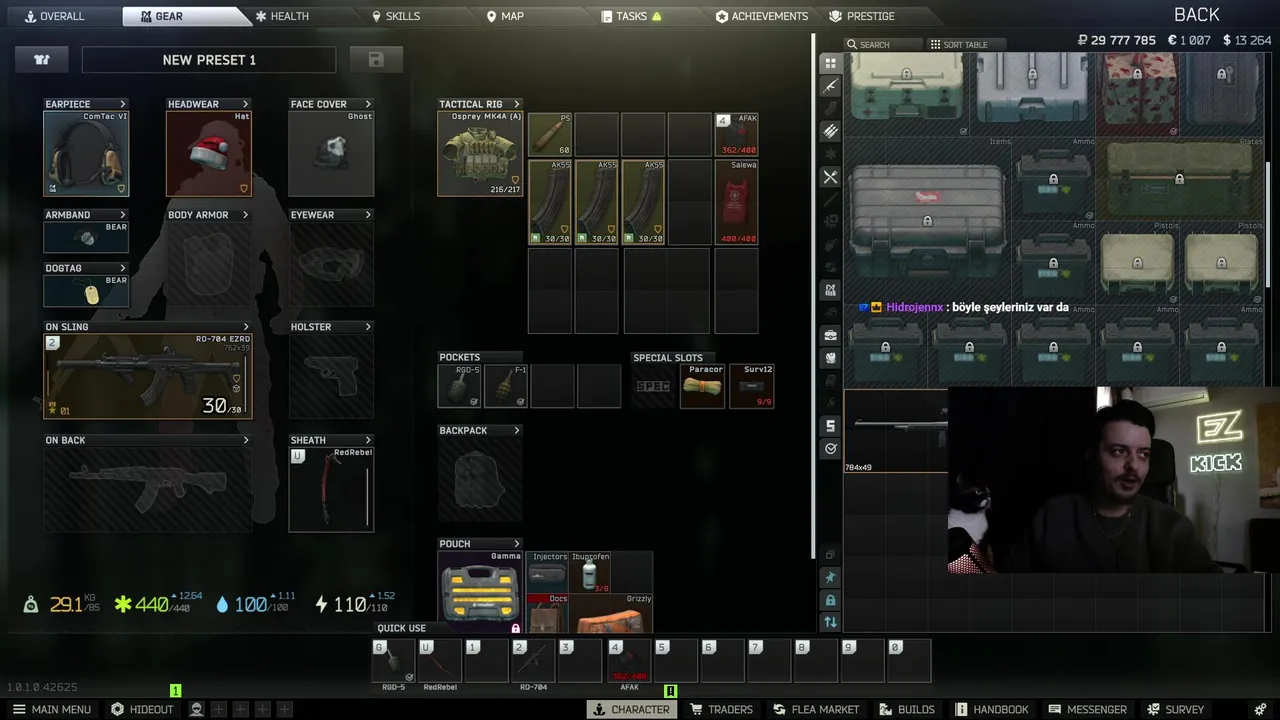Image resolution: width=1280 pixels, height=720 pixels.
Task: Toggle the pin icon in stash sidebar
Action: coord(830,577)
